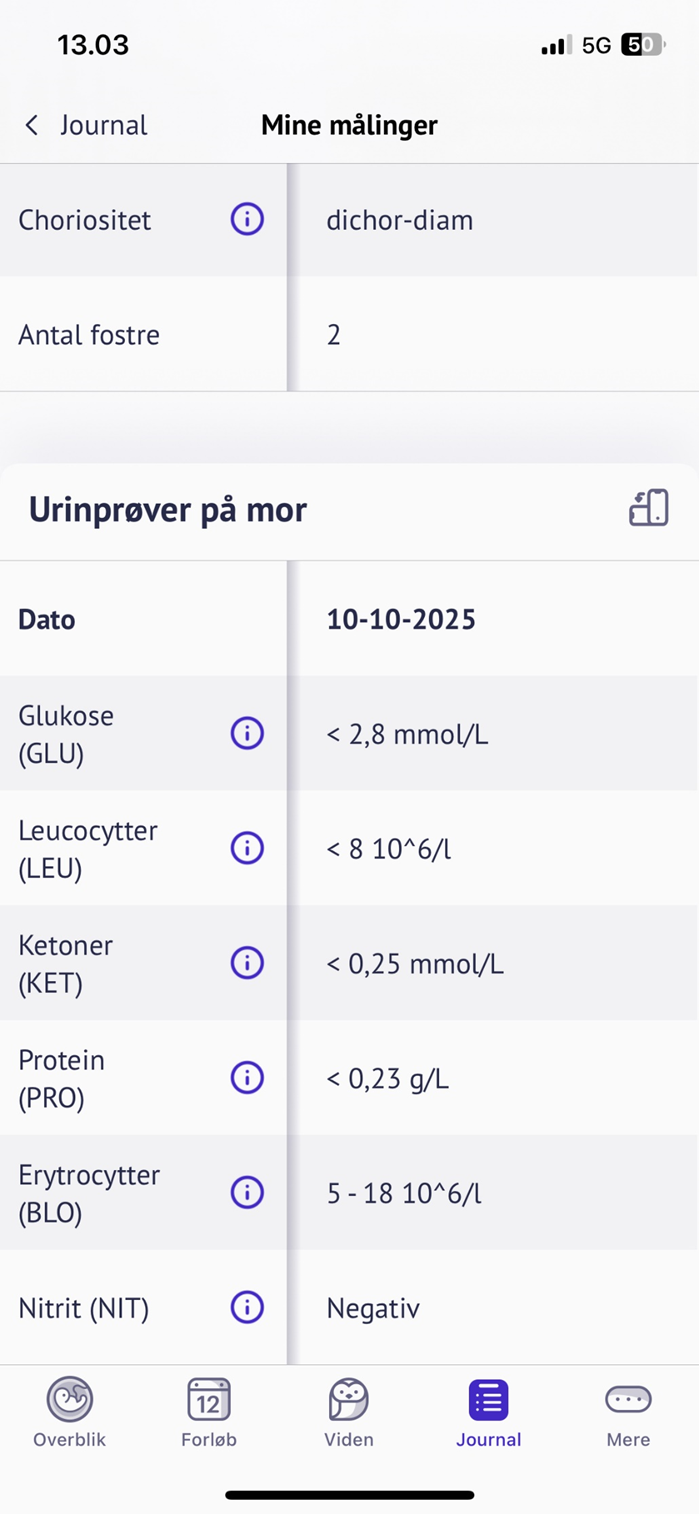Tap the home indicator bar
The image size is (699, 1514).
tap(349, 1495)
